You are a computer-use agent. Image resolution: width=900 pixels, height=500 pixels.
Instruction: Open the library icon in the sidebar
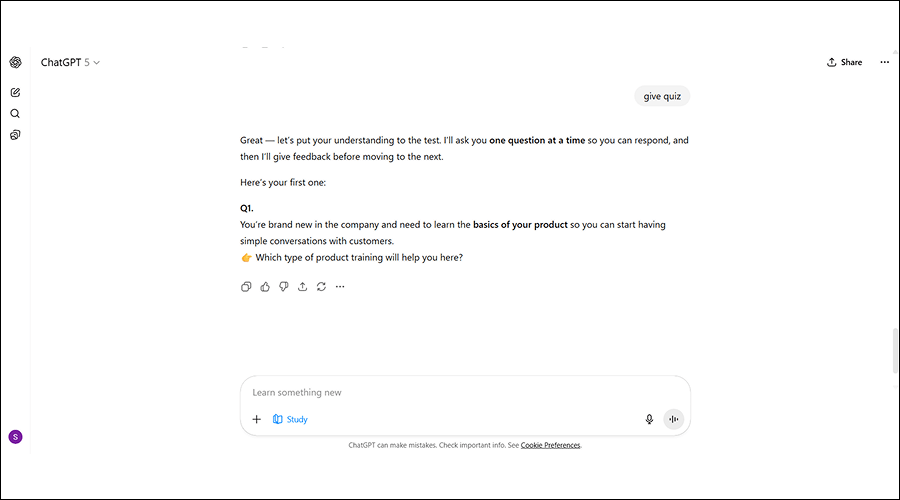point(15,135)
